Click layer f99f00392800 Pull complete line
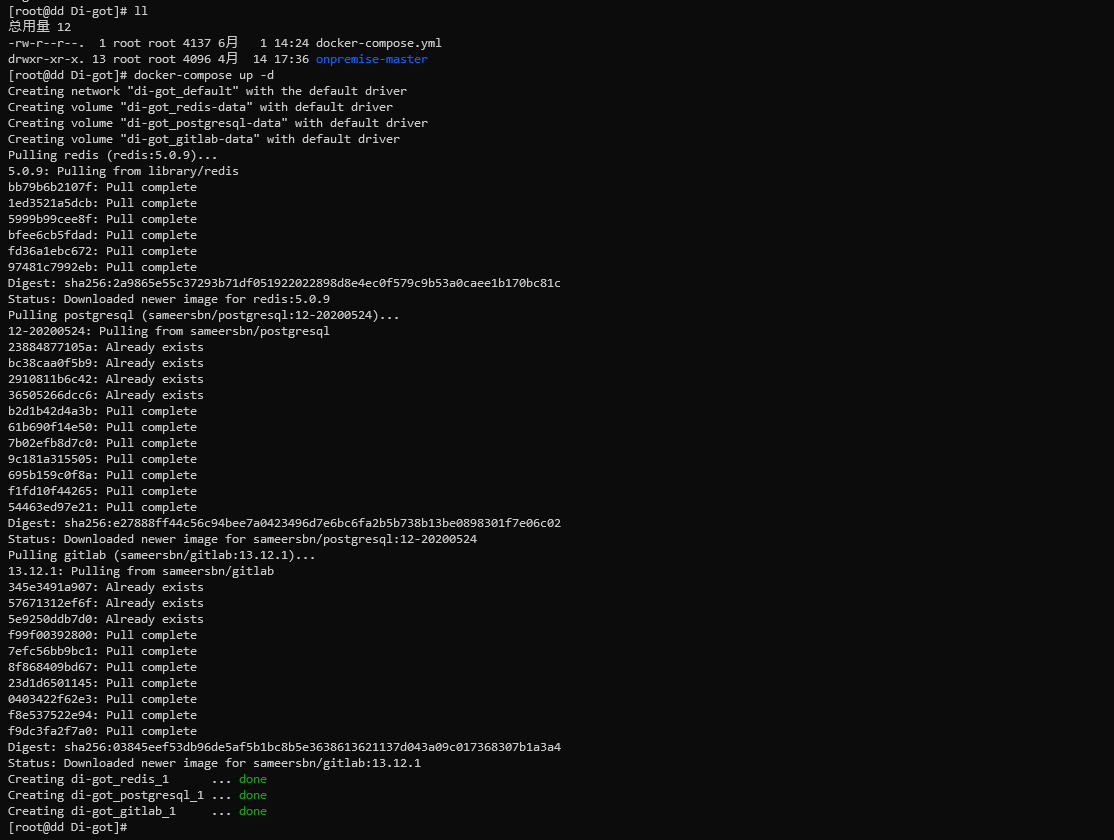Viewport: 1114px width, 840px height. pos(102,635)
